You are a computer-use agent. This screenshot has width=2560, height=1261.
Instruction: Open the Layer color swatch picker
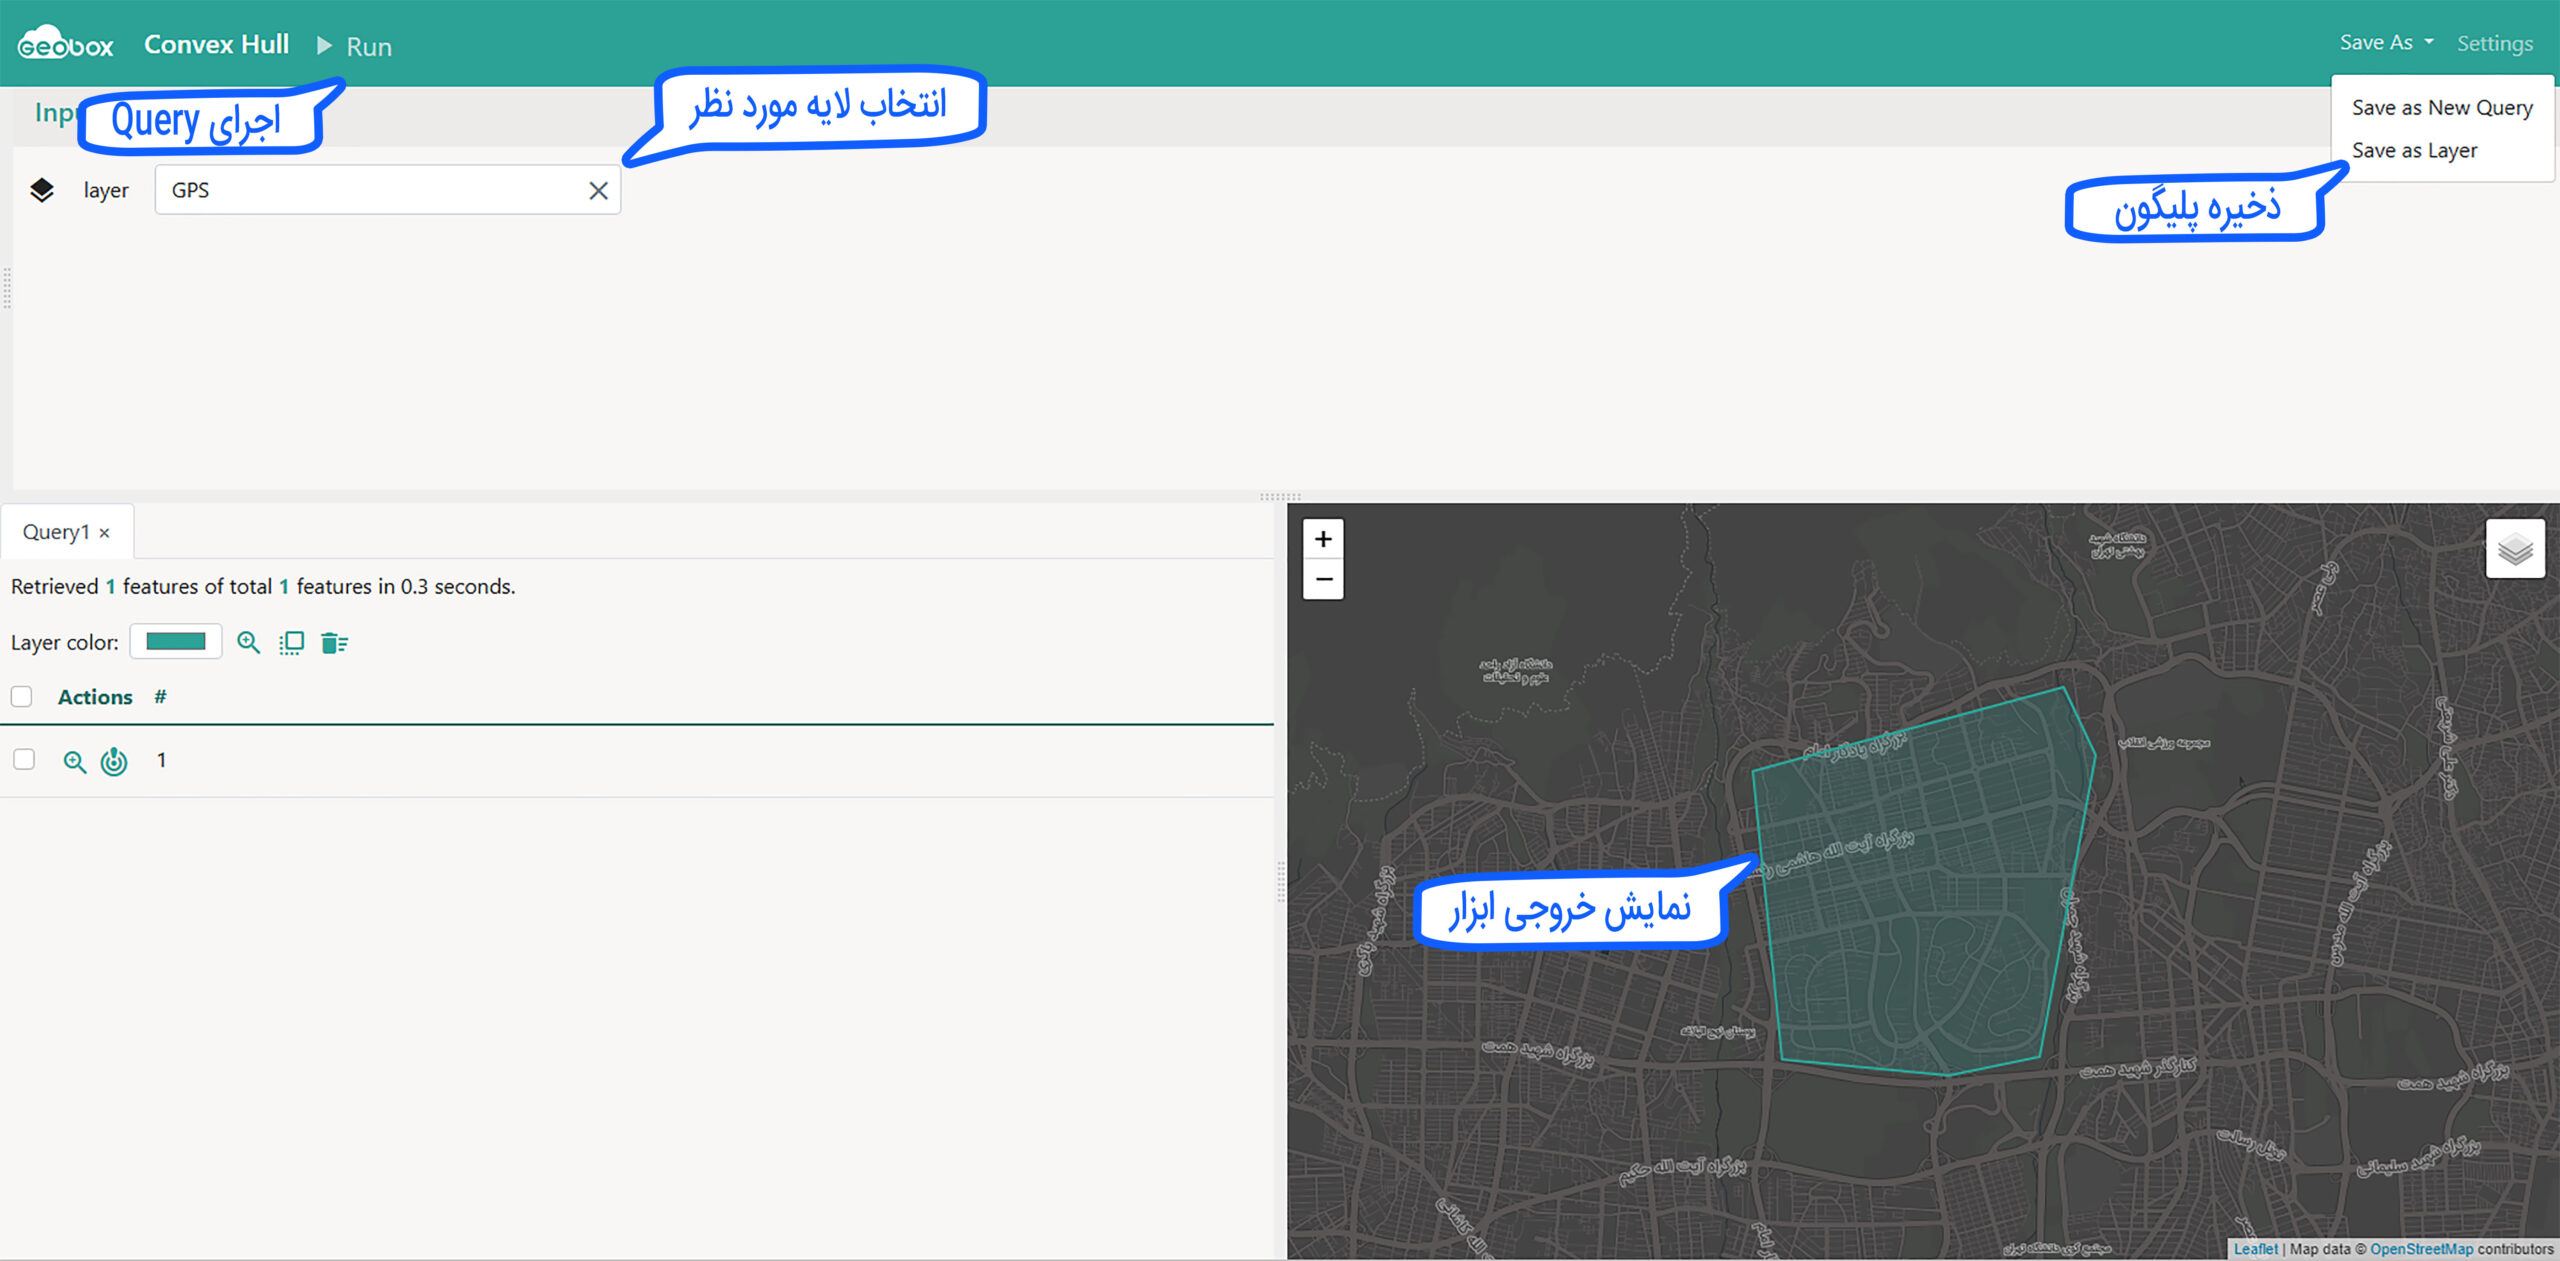click(176, 642)
